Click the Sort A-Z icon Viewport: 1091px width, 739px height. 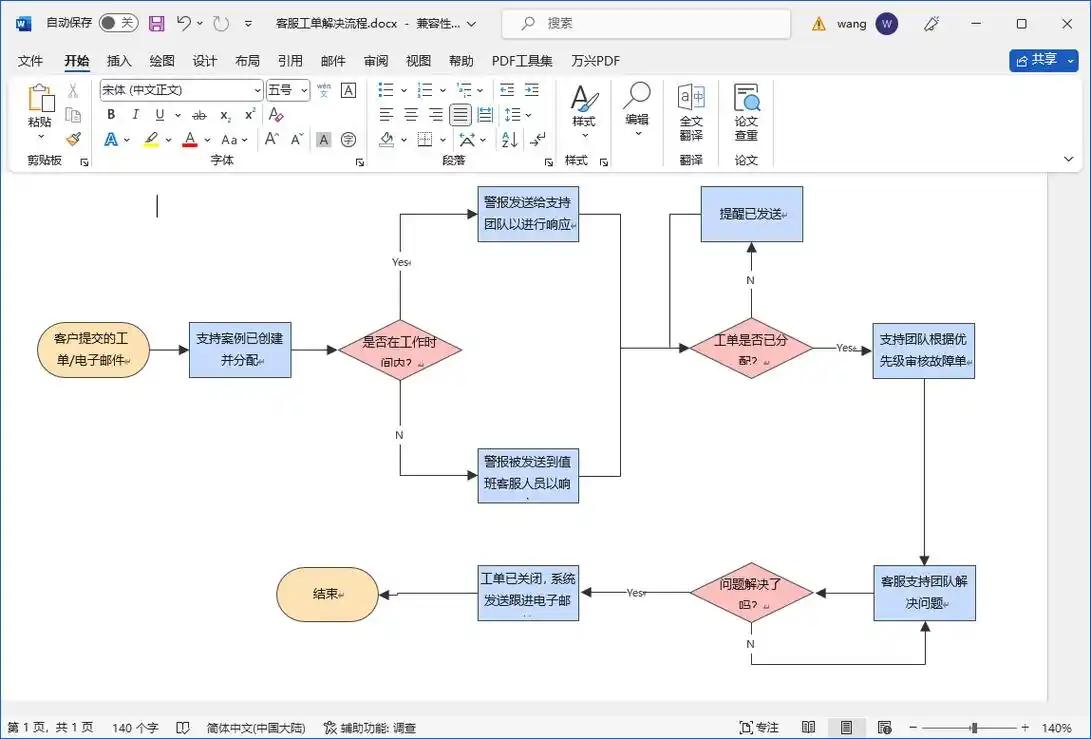pos(509,139)
